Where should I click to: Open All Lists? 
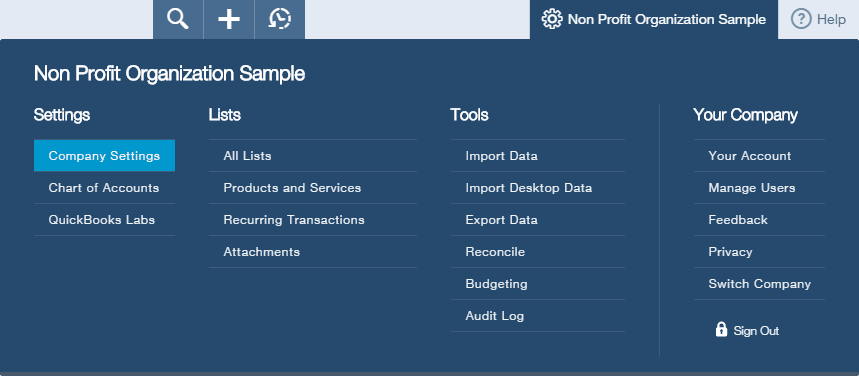(x=313, y=156)
